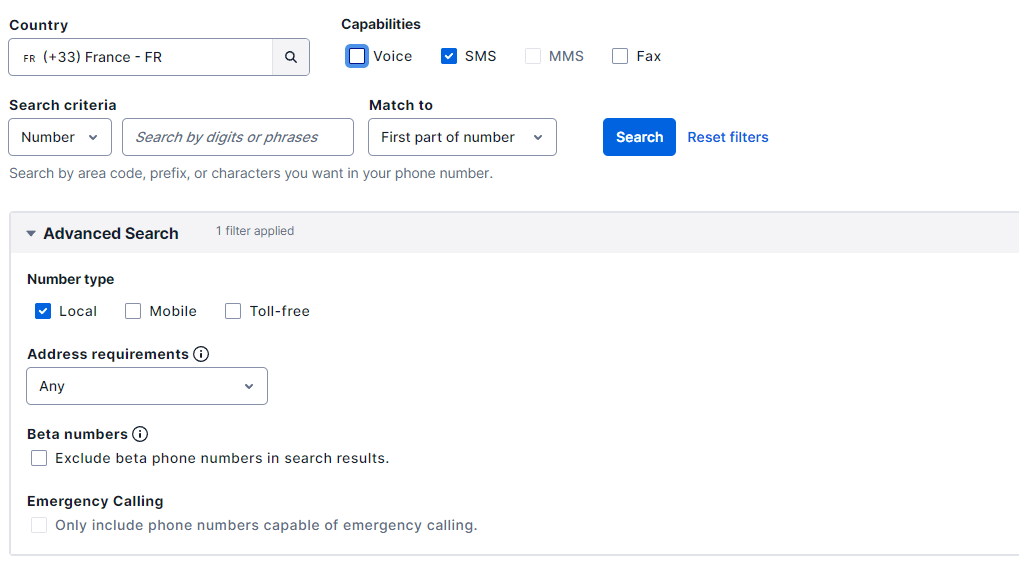Check the emergency calling only checkbox
Viewport: 1019px width, 564px height.
(x=39, y=525)
